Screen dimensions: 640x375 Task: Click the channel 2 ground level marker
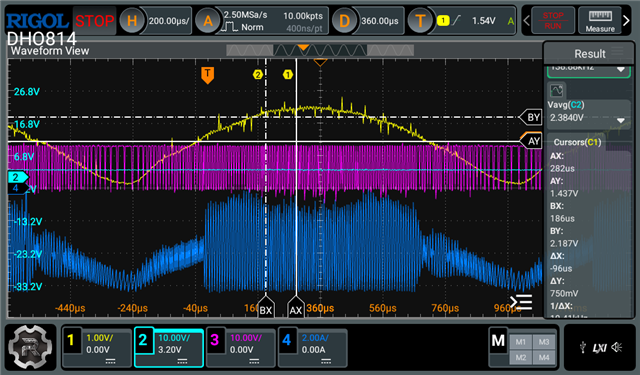(18, 177)
